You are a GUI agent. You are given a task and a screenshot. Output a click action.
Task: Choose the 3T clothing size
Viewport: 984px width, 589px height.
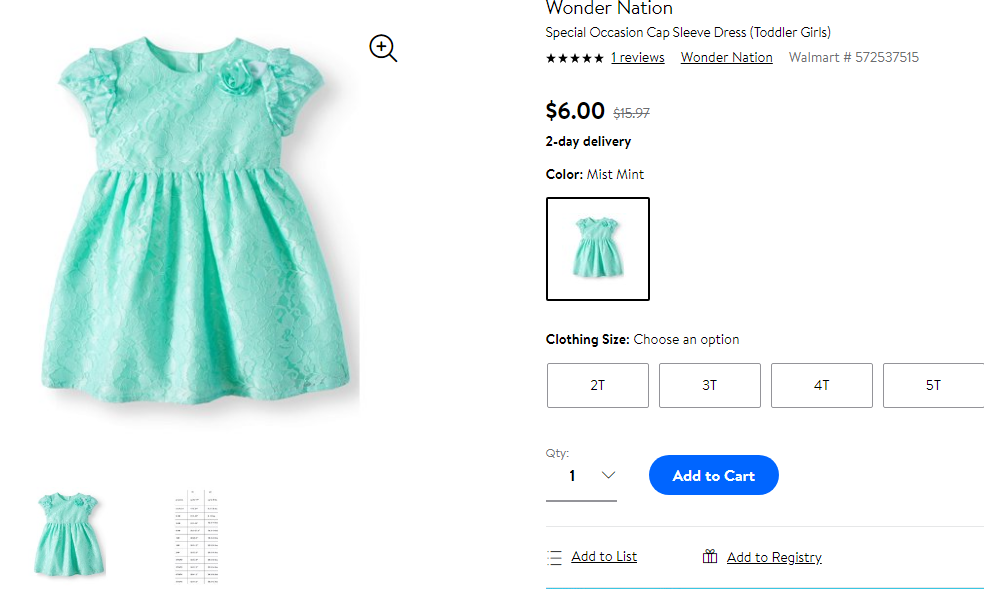click(710, 385)
